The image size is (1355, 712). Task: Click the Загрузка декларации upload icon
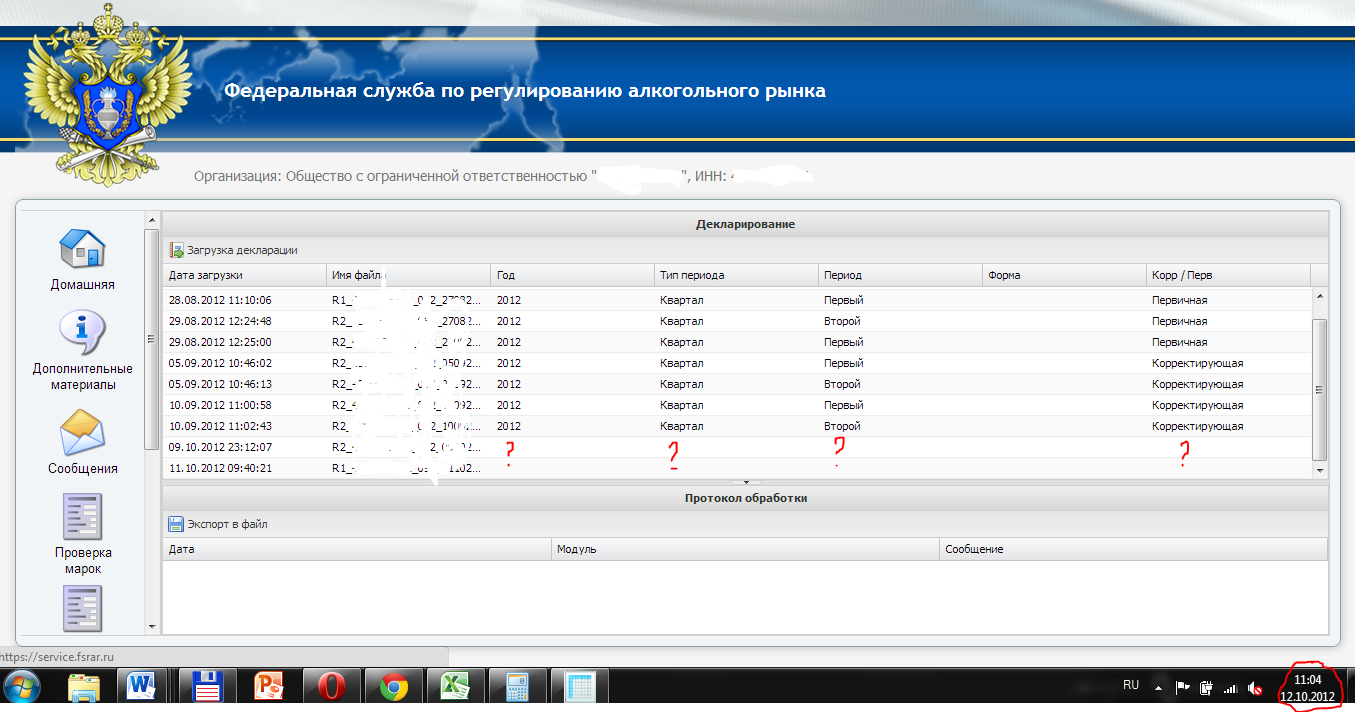point(177,250)
